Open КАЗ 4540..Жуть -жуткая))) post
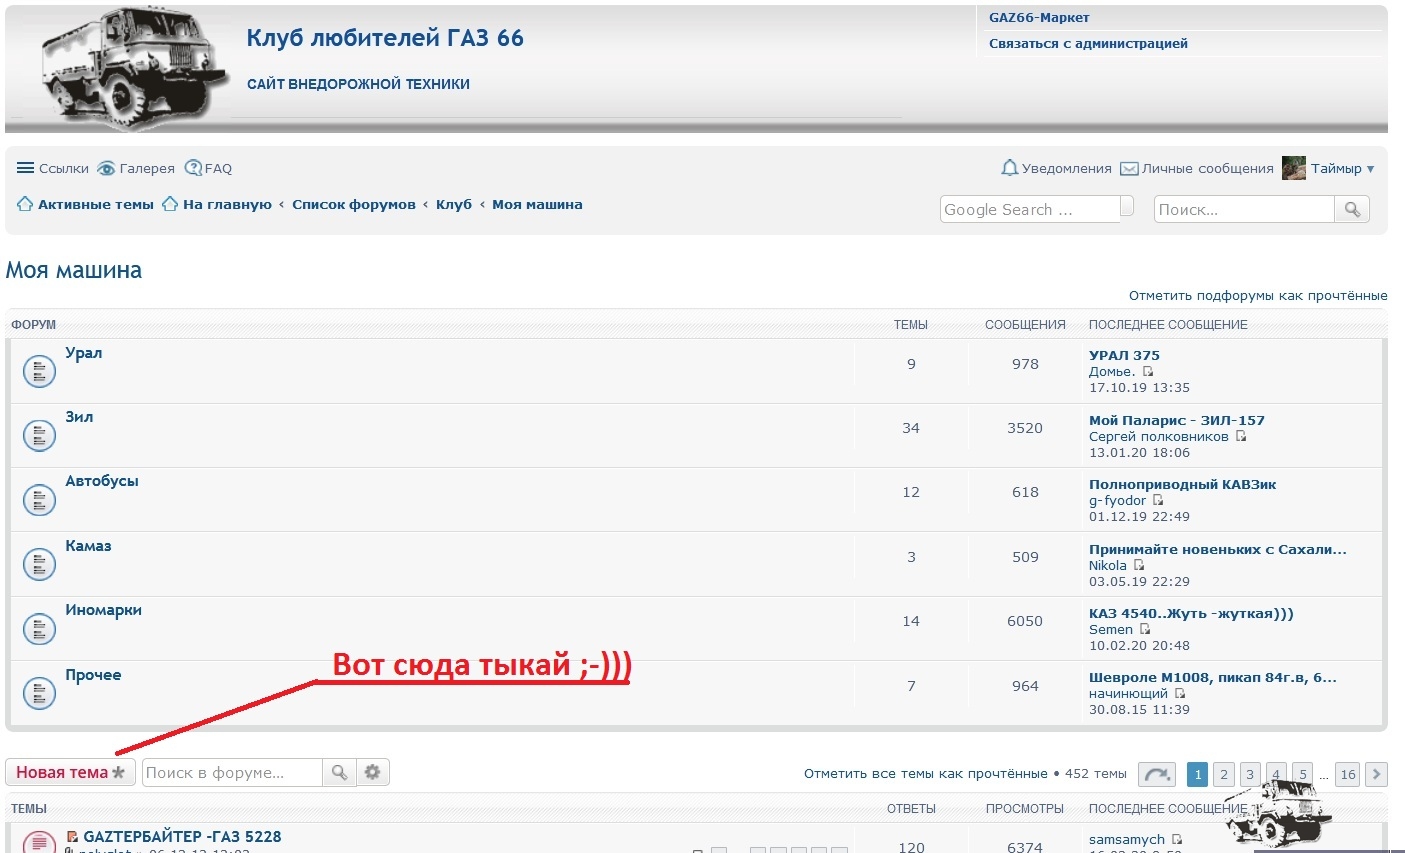1405x853 pixels. coord(1191,613)
